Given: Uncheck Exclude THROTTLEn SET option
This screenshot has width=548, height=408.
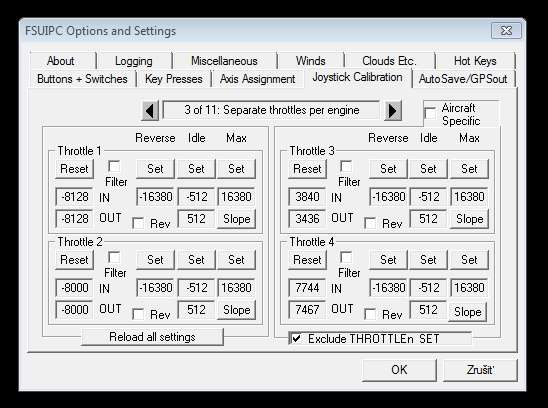Looking at the screenshot, I should click(296, 338).
